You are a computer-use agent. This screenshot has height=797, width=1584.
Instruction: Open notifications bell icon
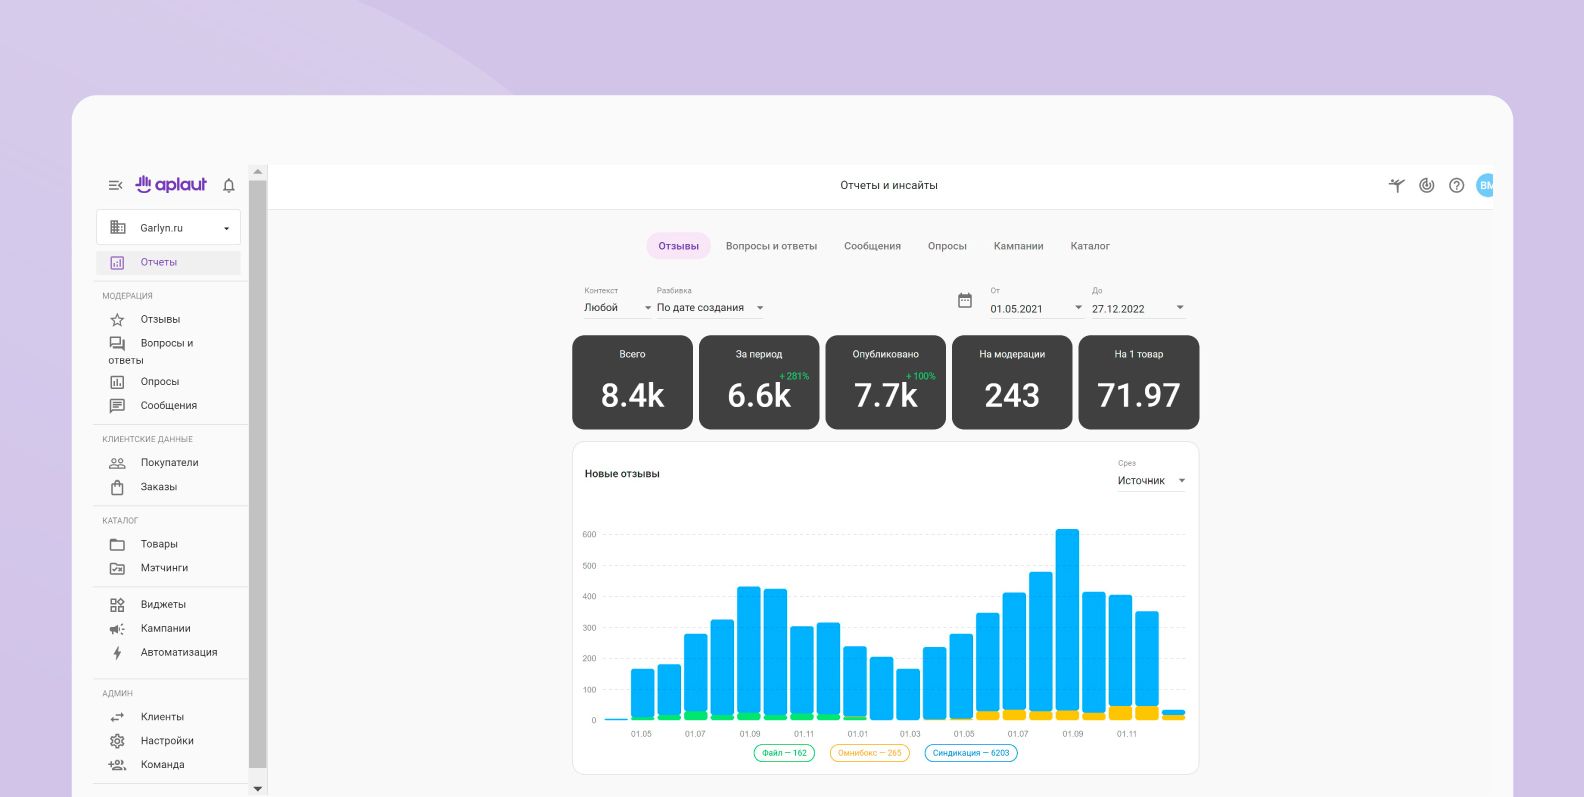pyautogui.click(x=229, y=185)
